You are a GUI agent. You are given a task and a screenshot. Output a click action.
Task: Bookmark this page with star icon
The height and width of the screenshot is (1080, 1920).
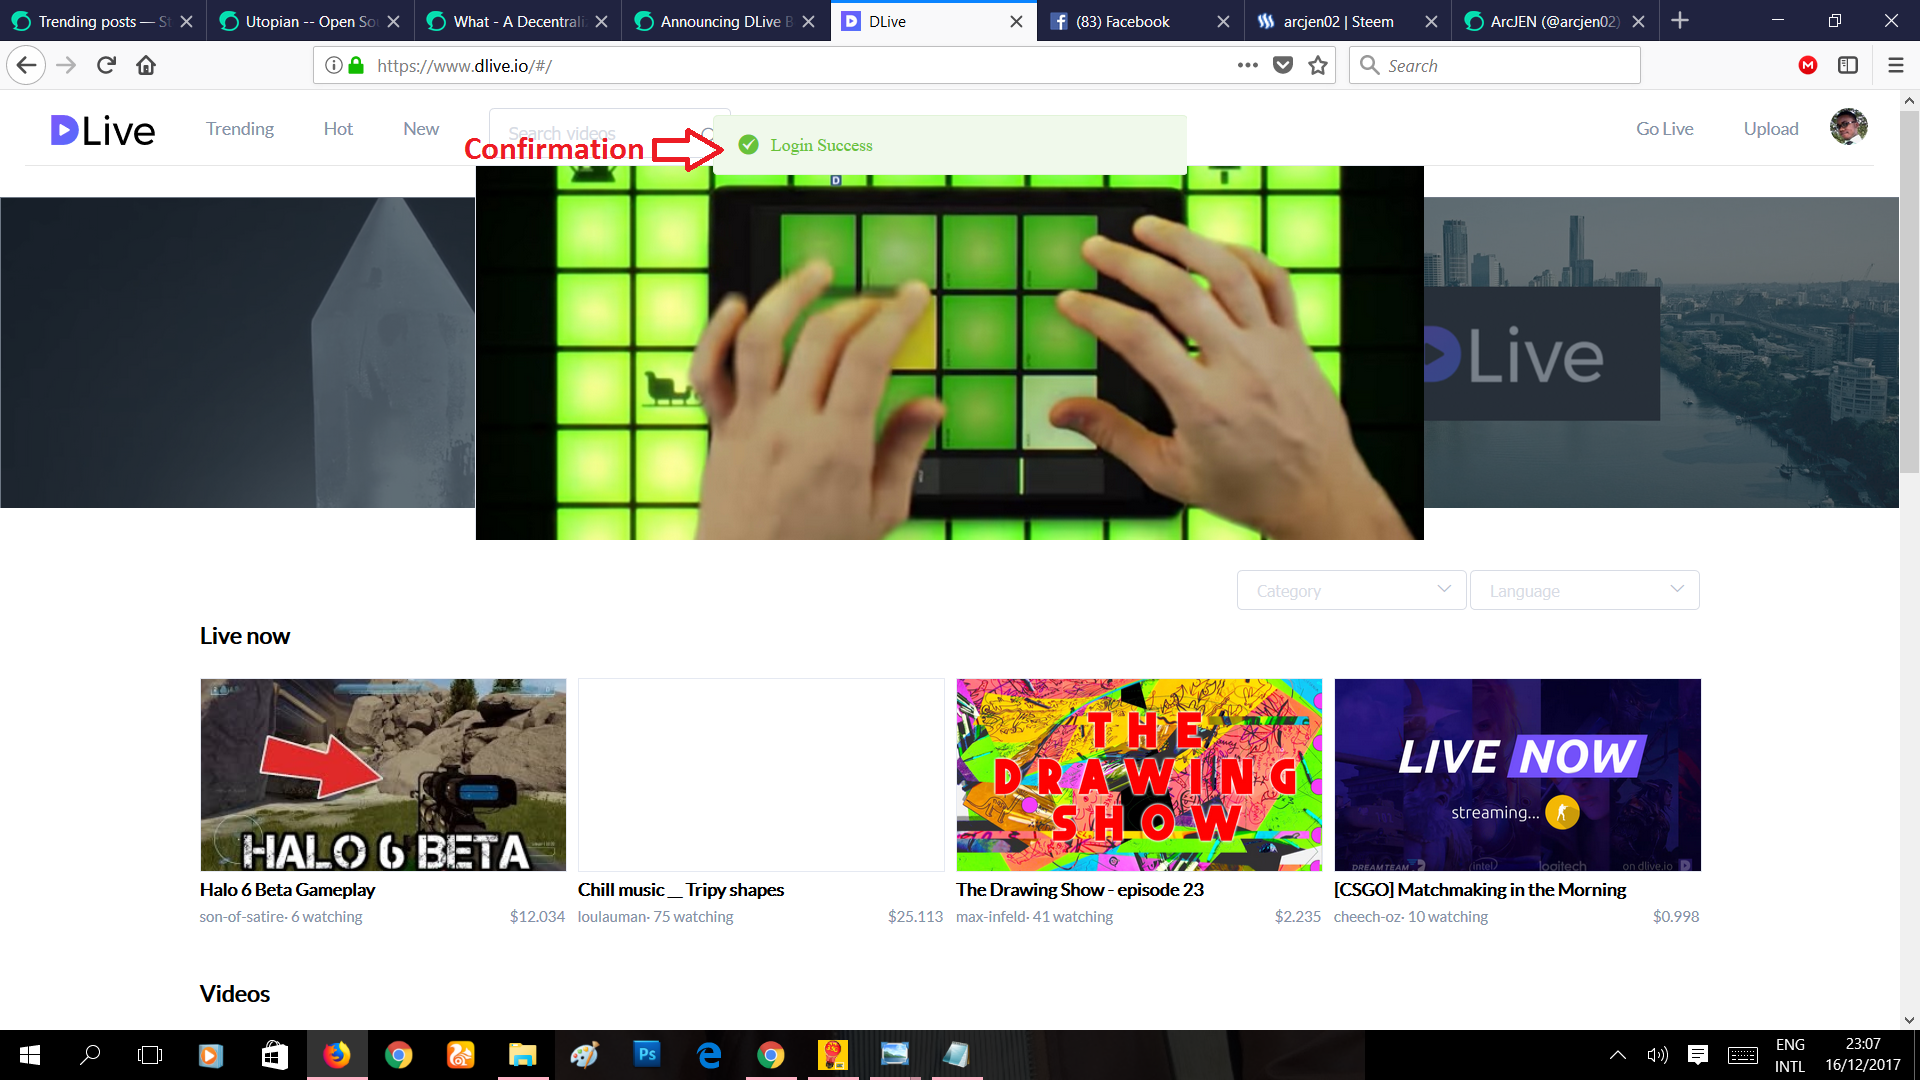coord(1318,66)
